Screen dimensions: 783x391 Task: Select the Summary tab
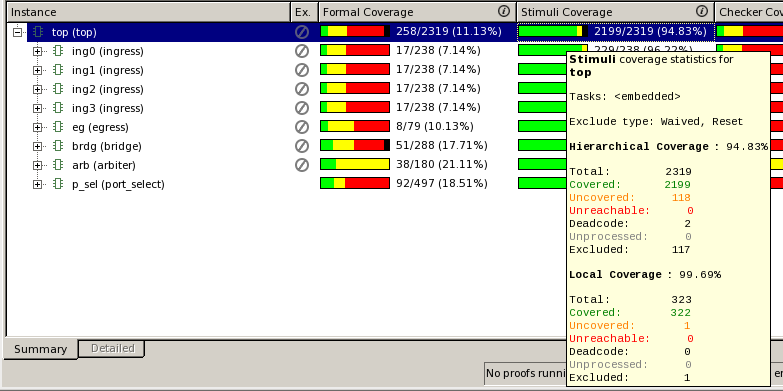tap(40, 349)
